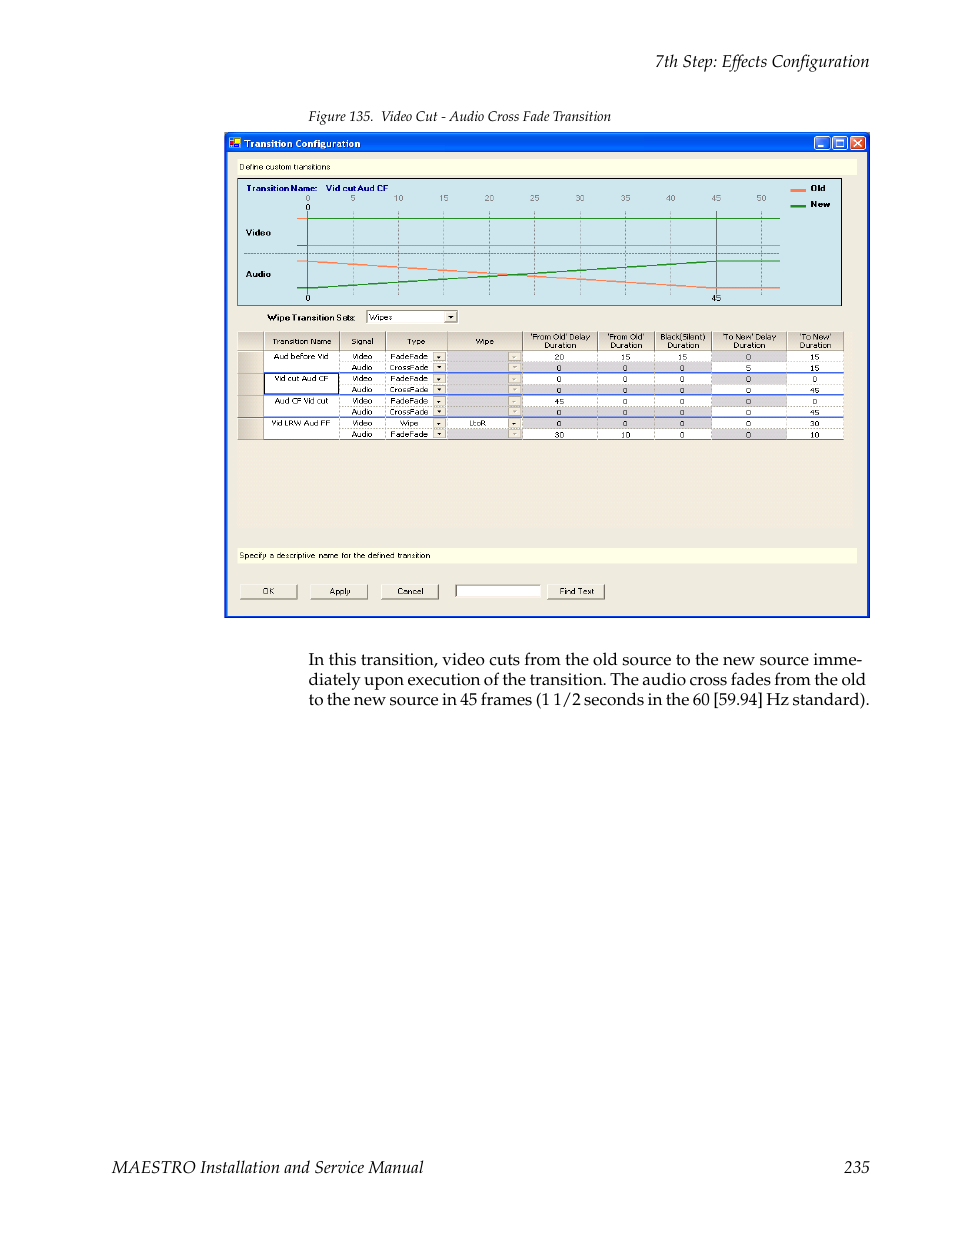Click the Transition Name column header
954x1235 pixels.
coord(301,341)
